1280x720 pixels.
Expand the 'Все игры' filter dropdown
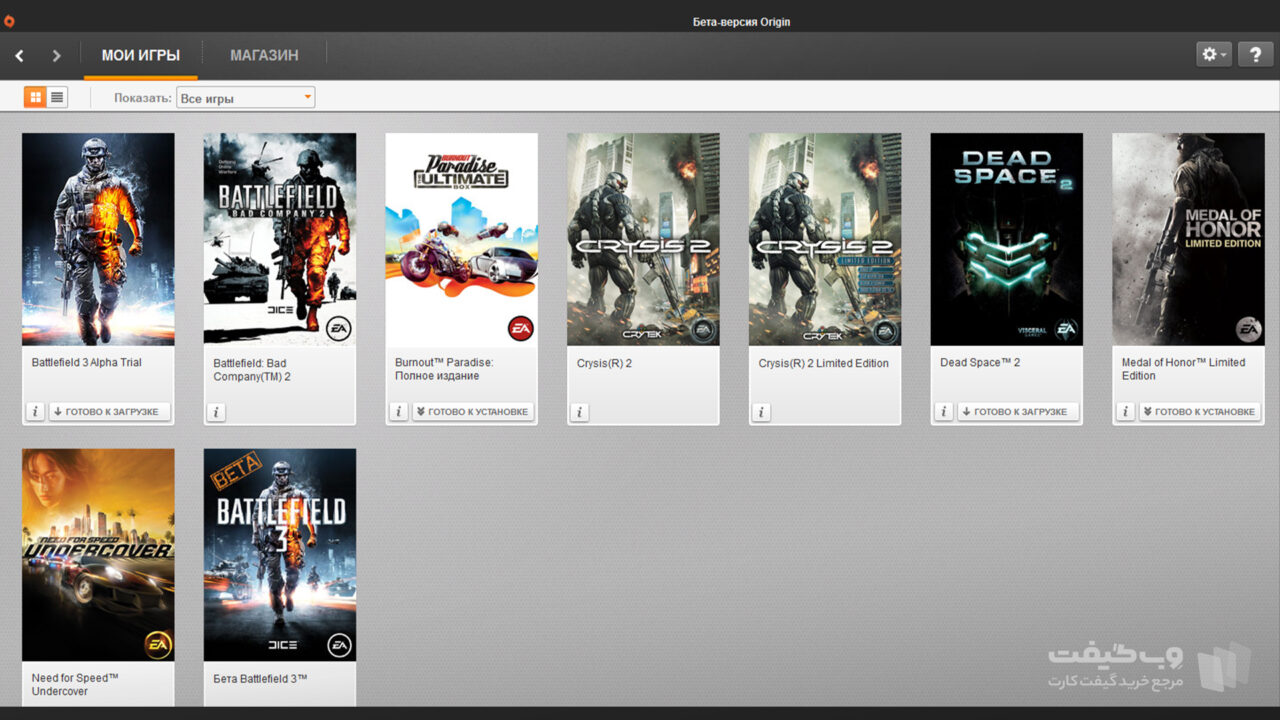point(246,98)
